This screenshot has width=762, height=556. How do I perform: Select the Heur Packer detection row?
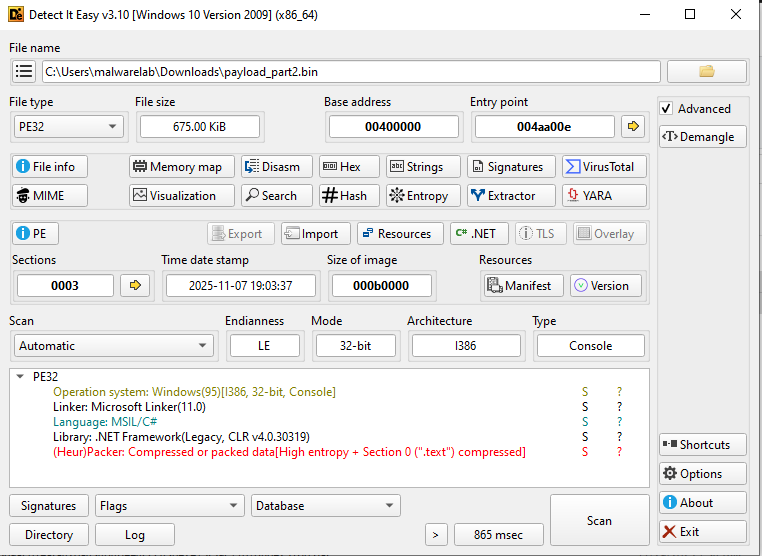289,452
